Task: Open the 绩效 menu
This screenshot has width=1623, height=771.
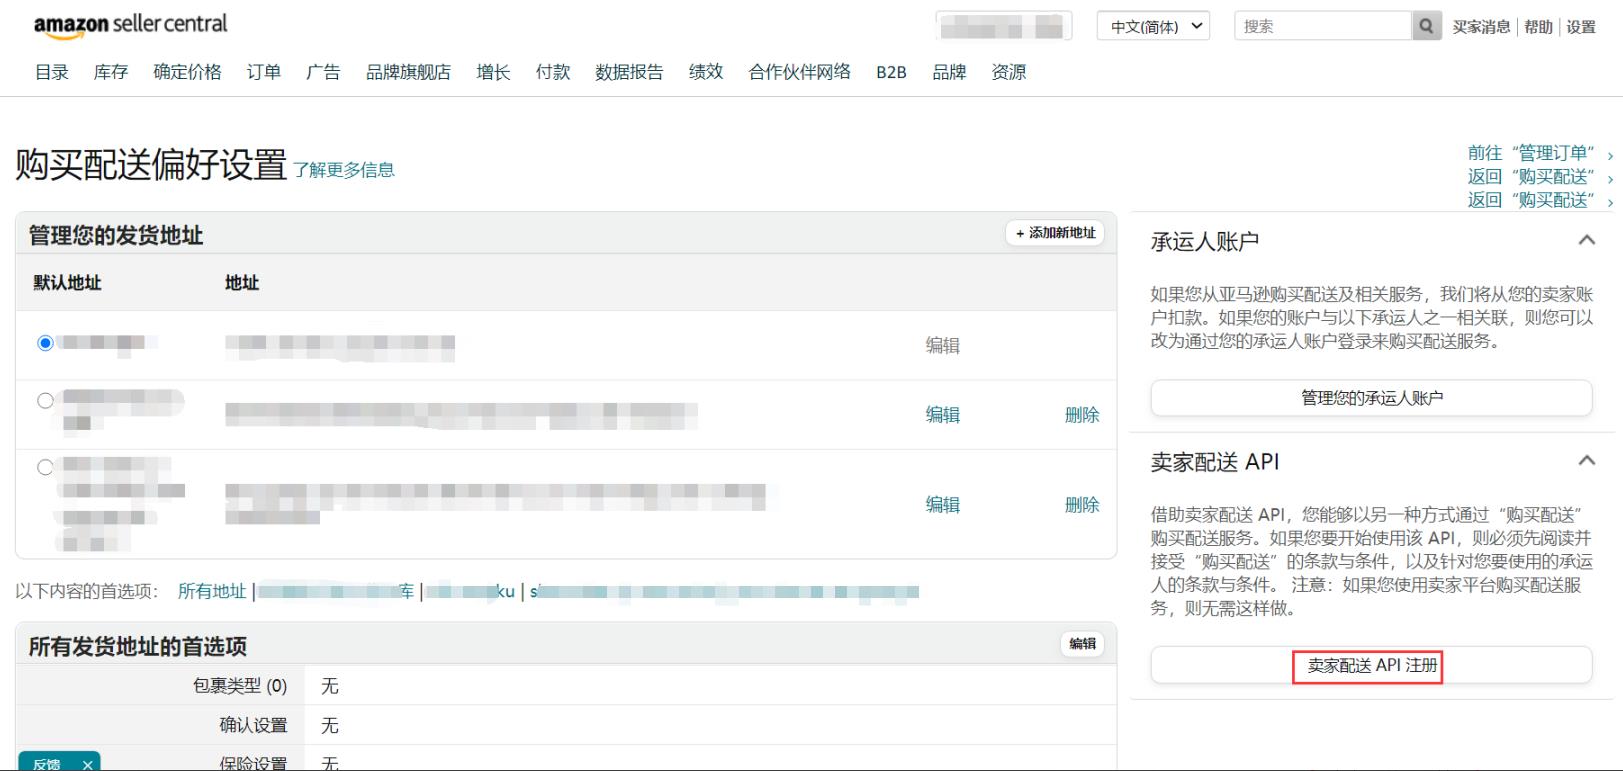Action: pyautogui.click(x=706, y=72)
